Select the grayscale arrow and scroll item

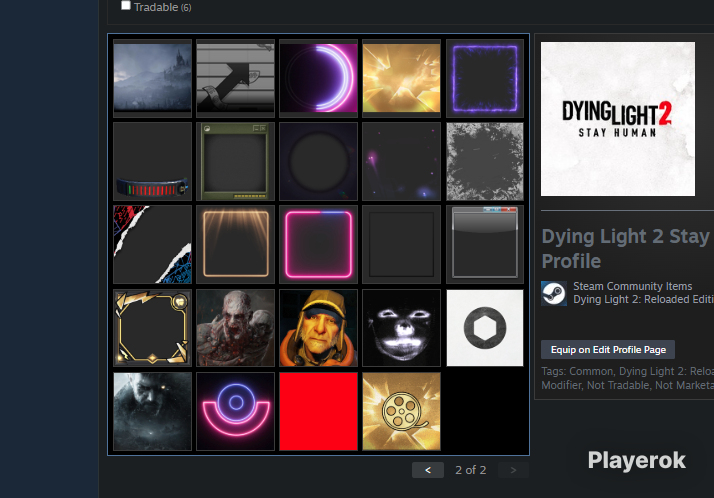235,78
